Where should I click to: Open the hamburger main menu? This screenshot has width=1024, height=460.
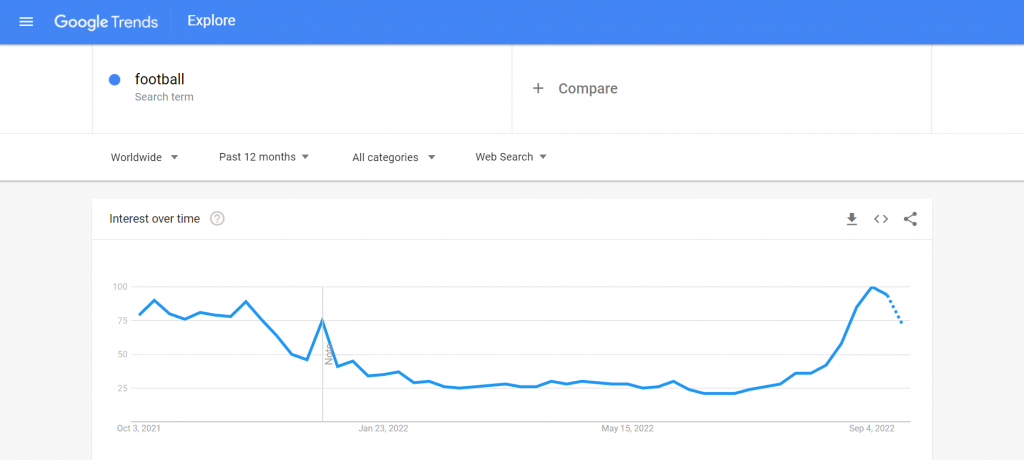point(26,21)
